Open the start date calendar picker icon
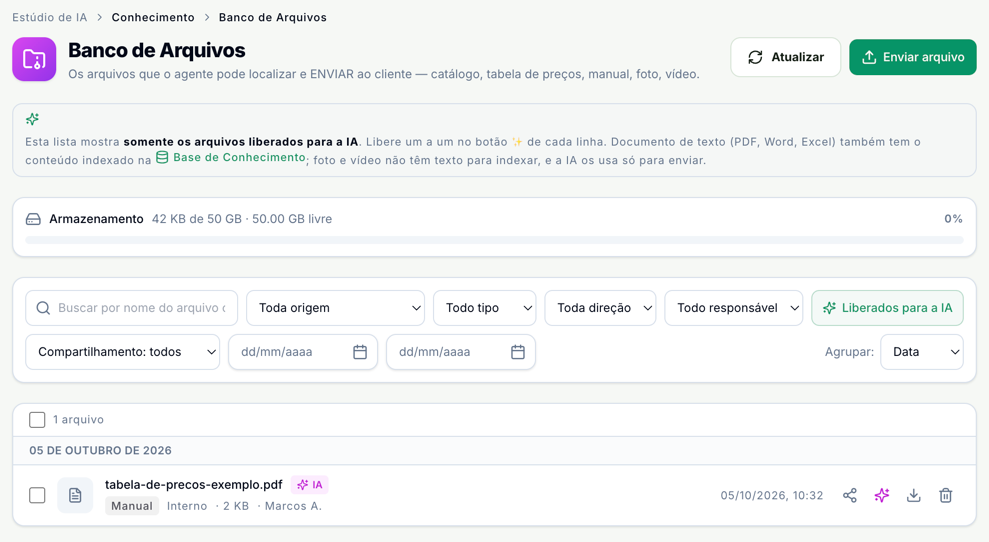Image resolution: width=989 pixels, height=542 pixels. pos(360,352)
